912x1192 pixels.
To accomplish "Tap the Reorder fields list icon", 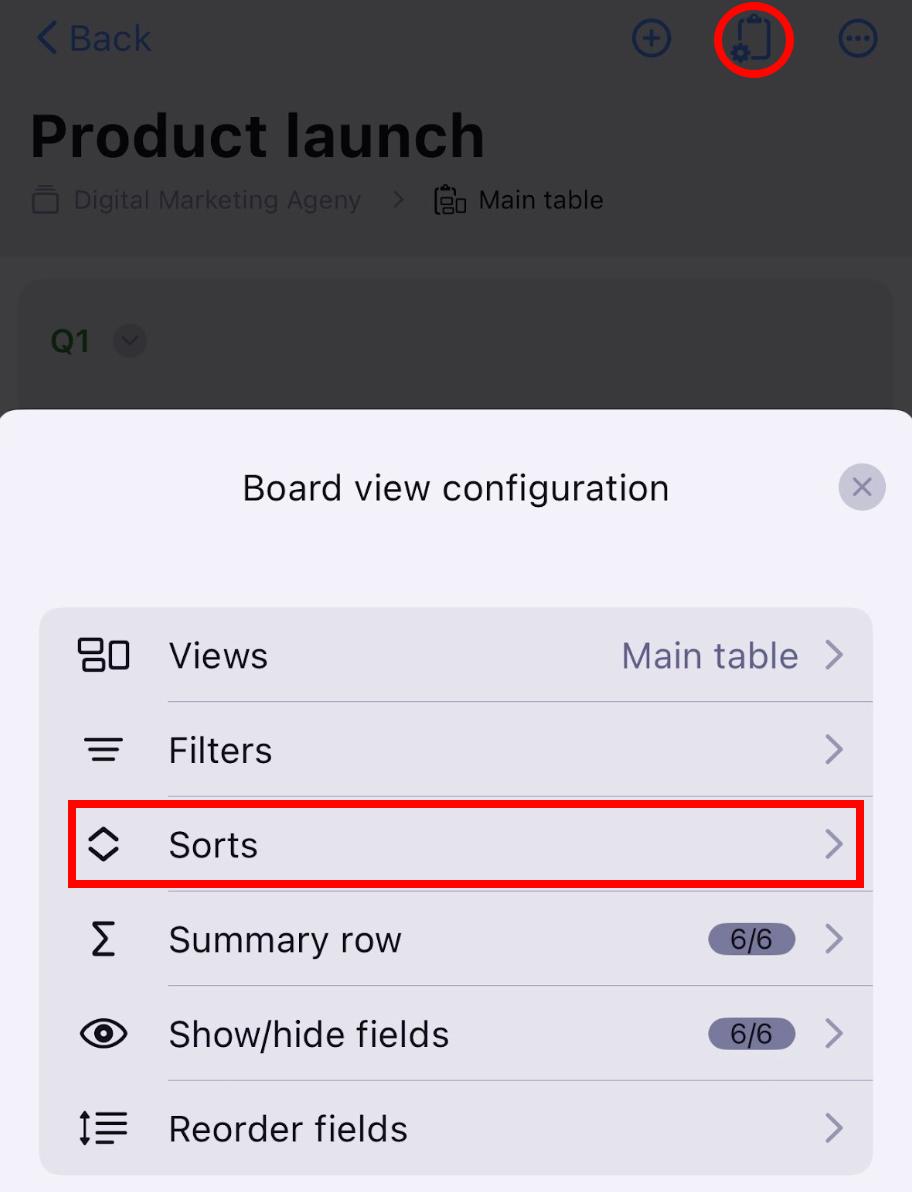I will [104, 1129].
